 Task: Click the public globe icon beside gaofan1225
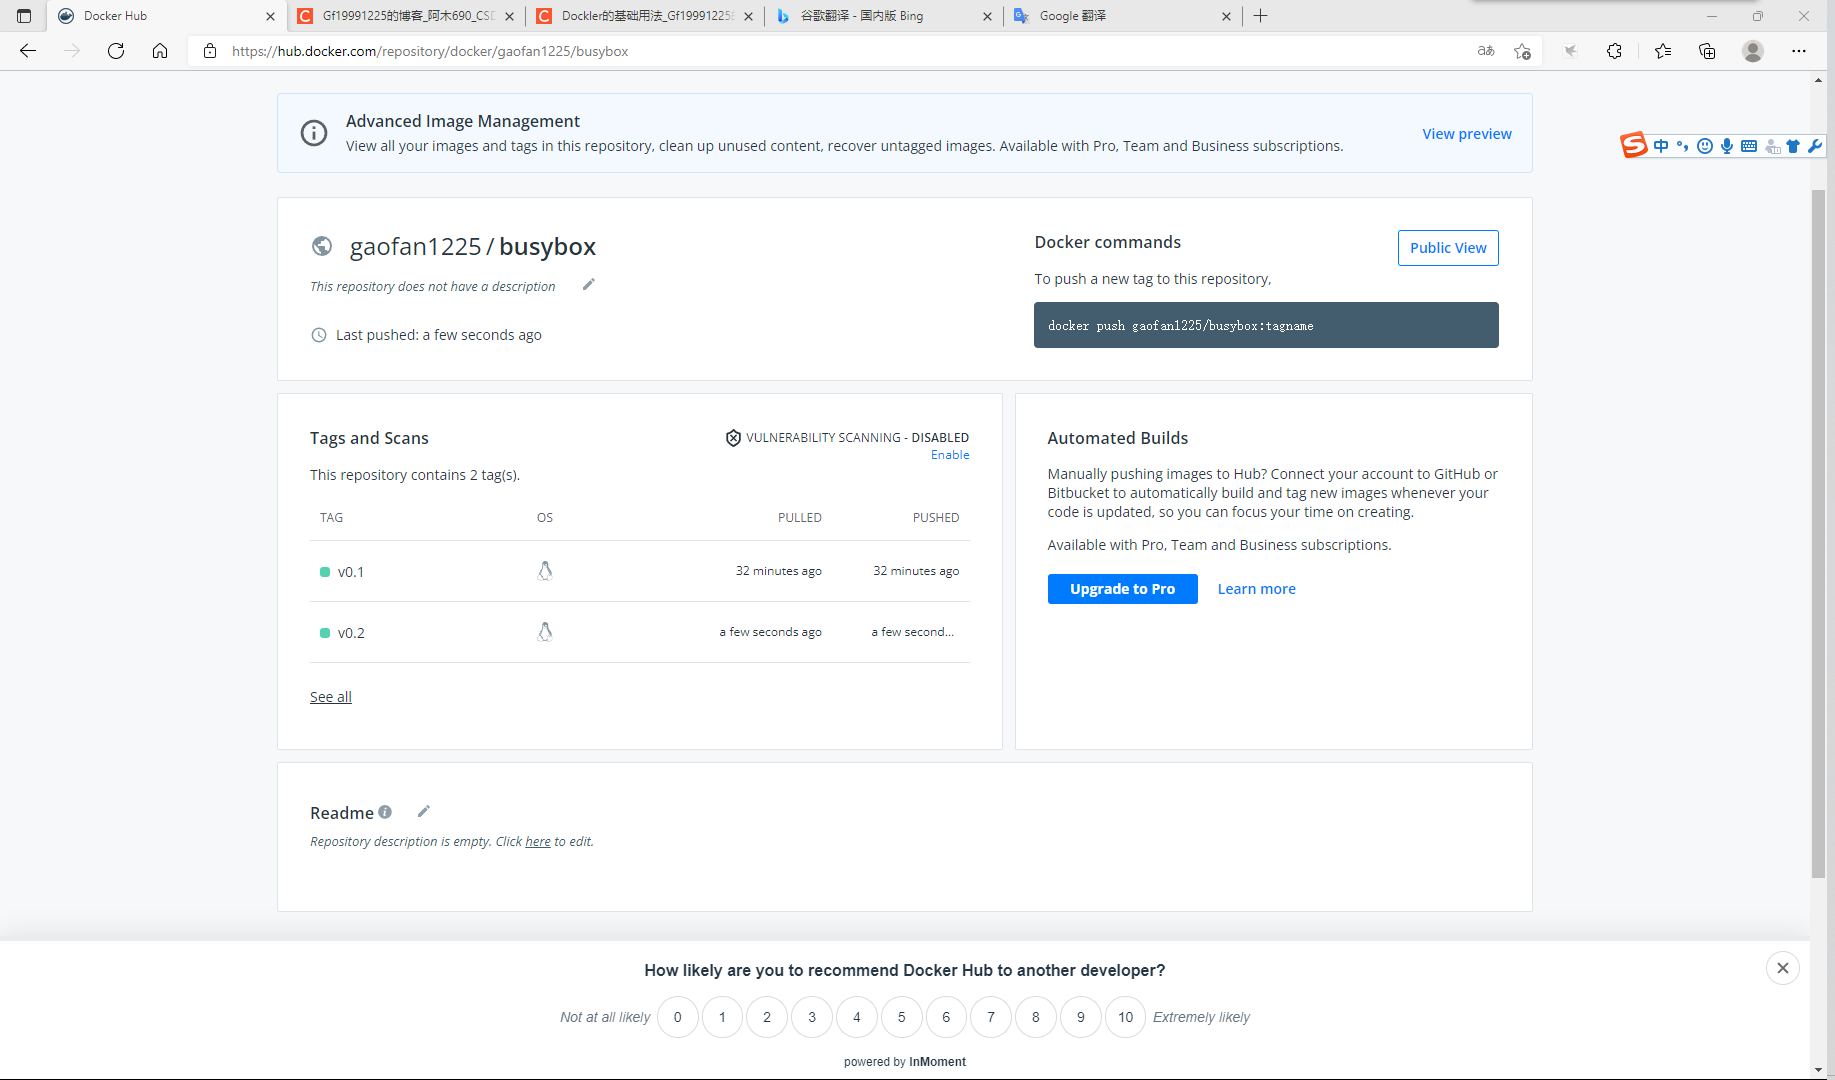tap(322, 246)
